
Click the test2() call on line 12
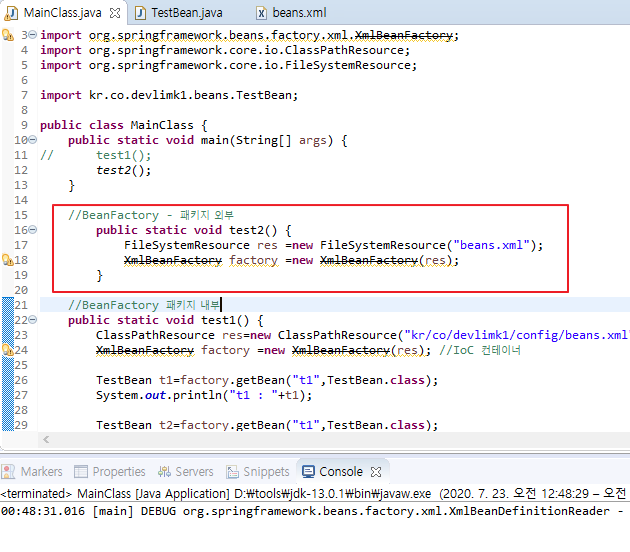click(x=124, y=170)
